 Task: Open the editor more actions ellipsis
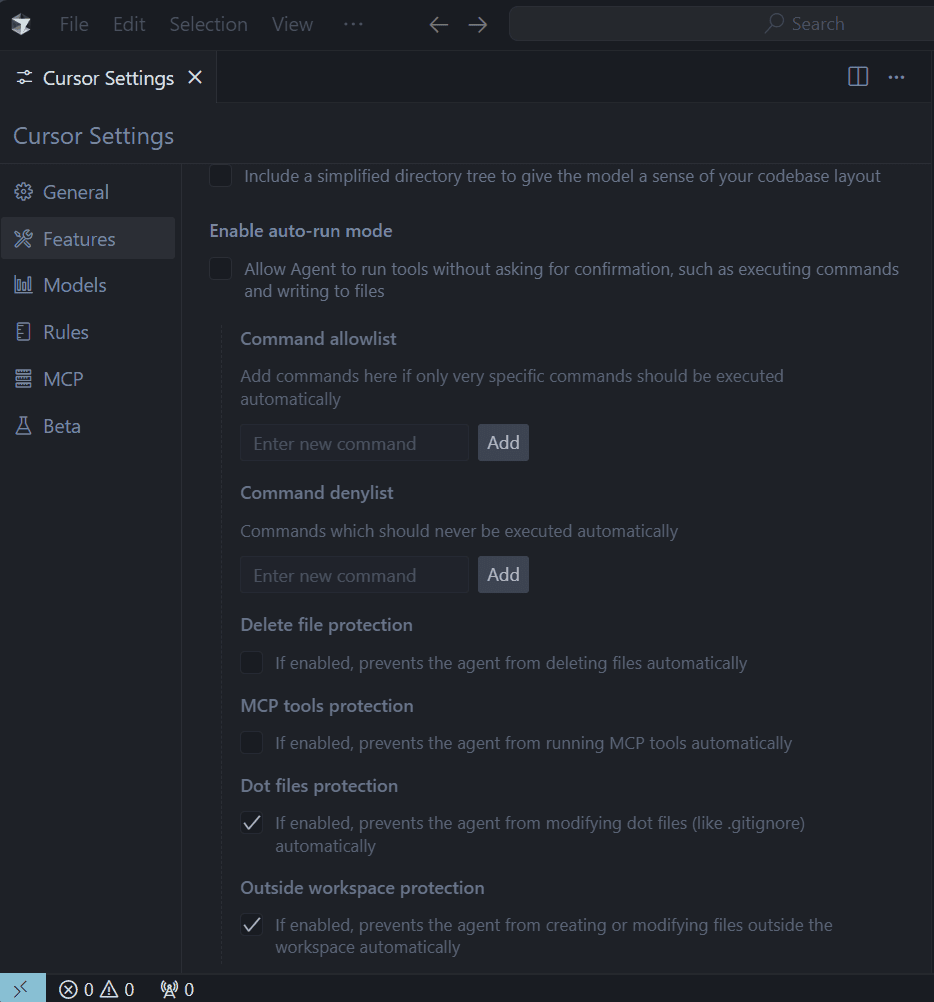tap(896, 77)
